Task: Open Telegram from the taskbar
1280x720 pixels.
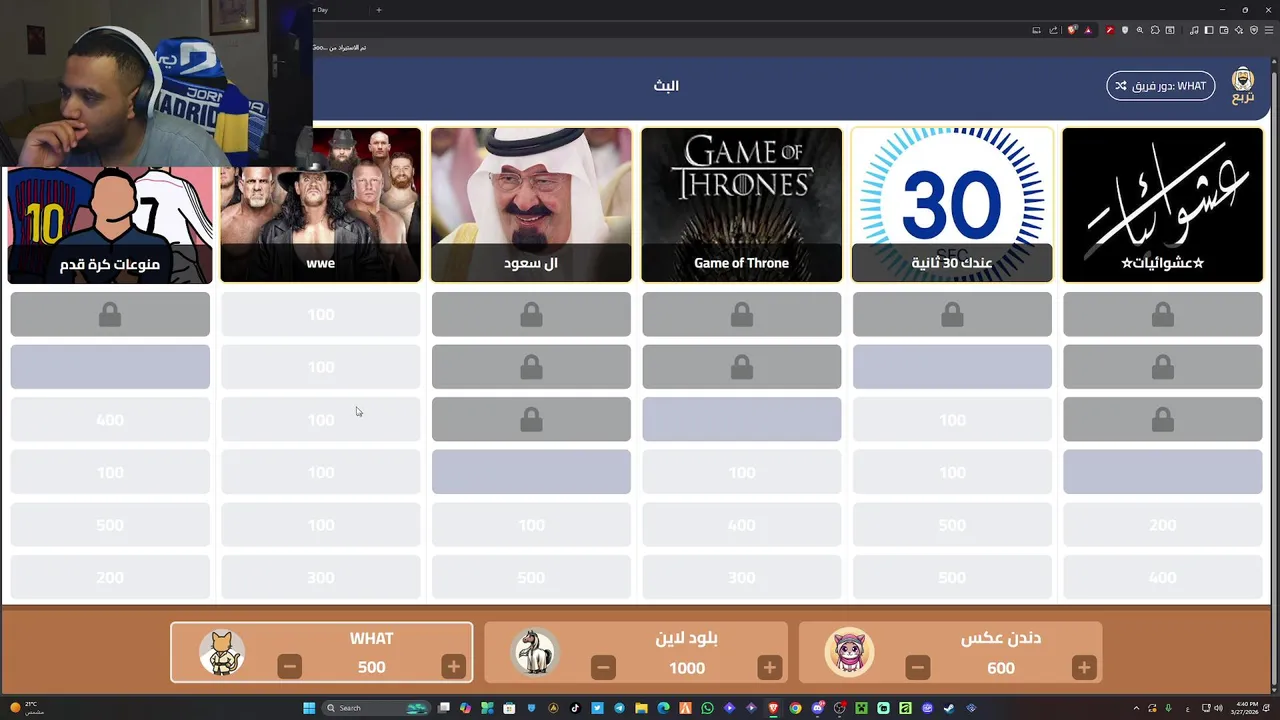Action: 619,708
